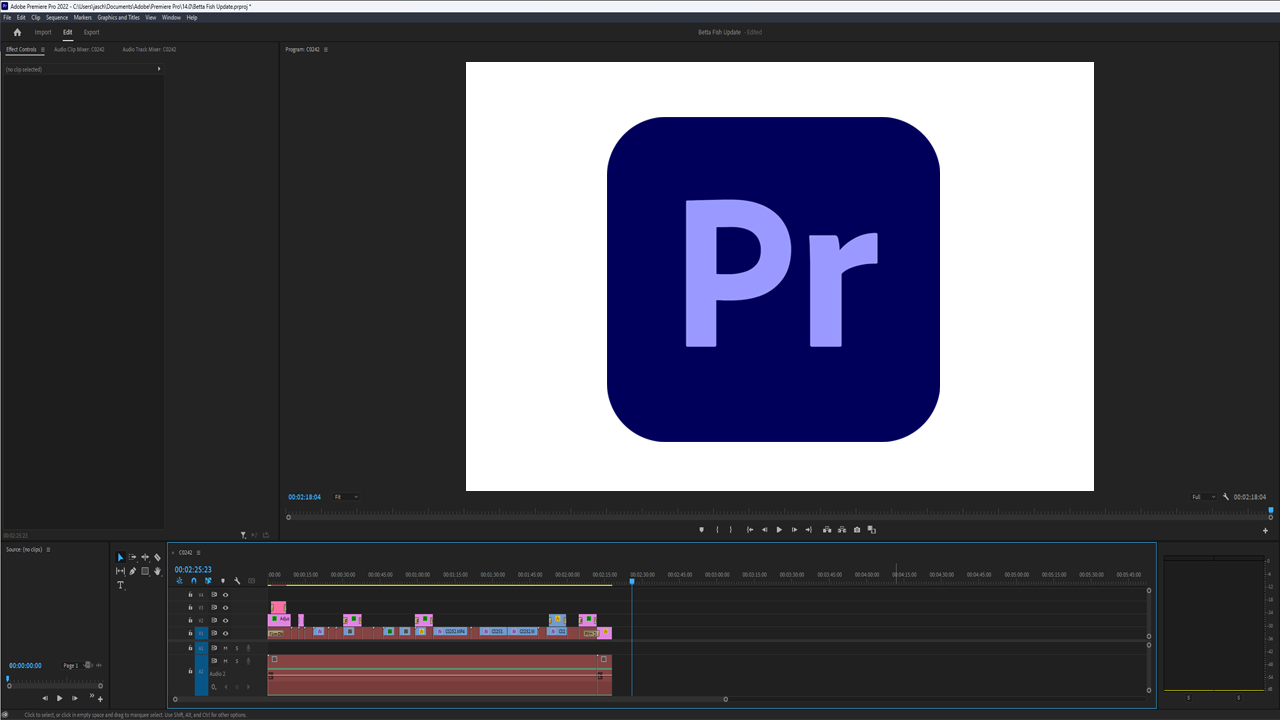Click the Home icon
The image size is (1280, 720).
coord(17,32)
